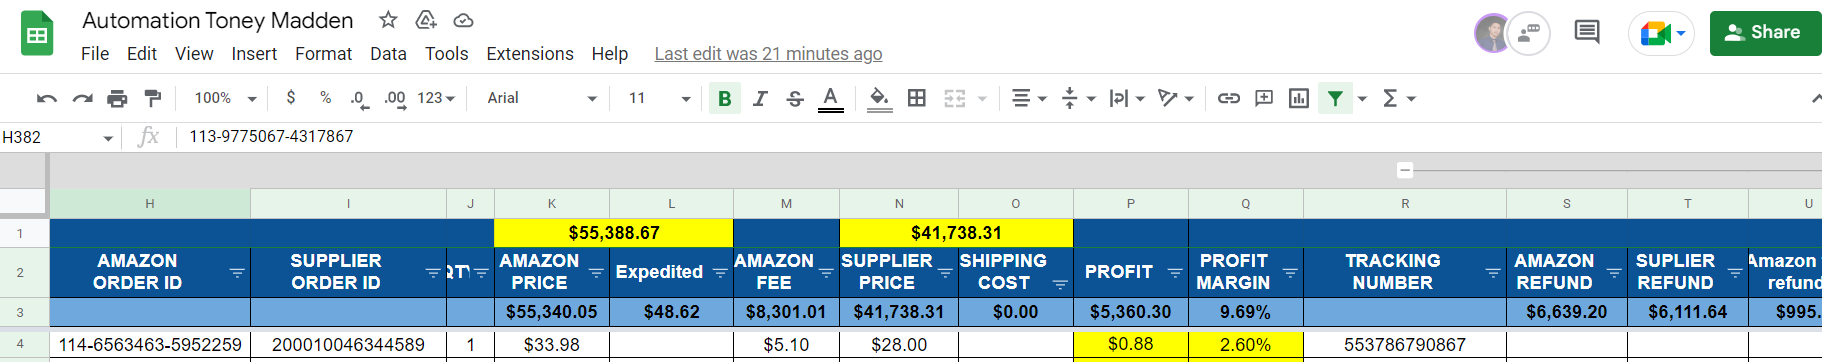Open the 'Last edit was 21 minutes ago' link
This screenshot has height=362, width=1822.
(x=768, y=54)
